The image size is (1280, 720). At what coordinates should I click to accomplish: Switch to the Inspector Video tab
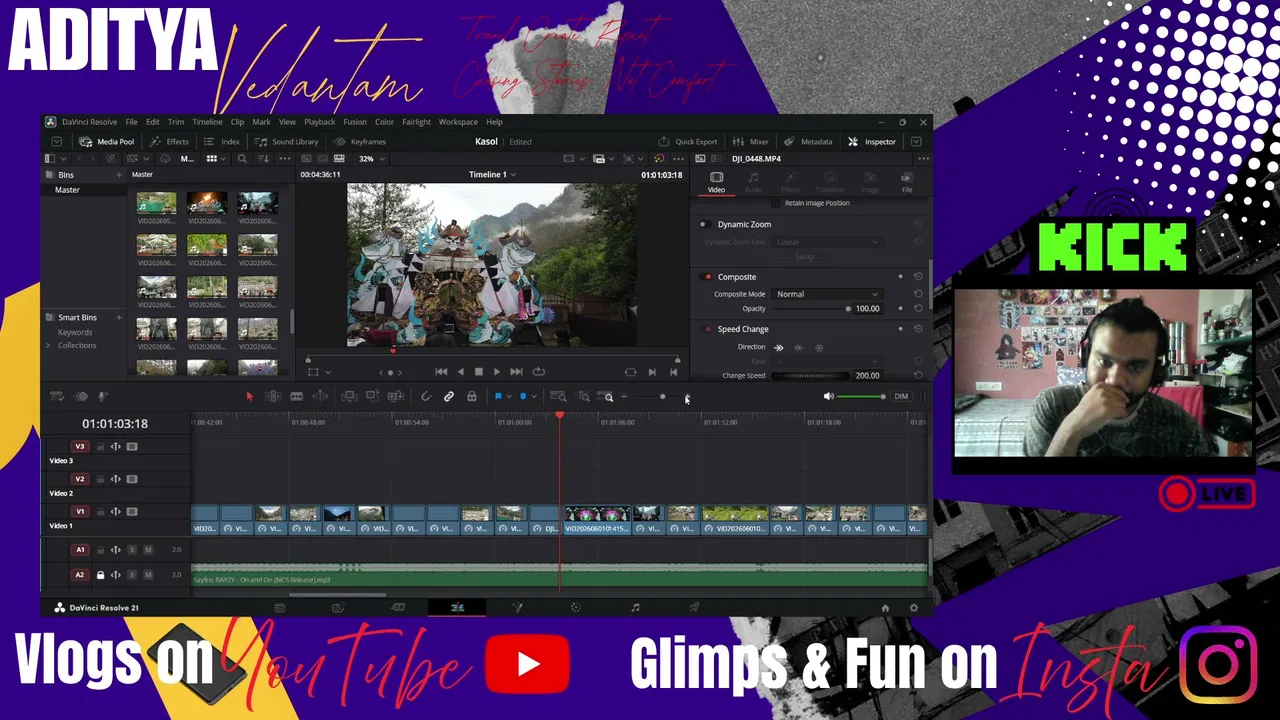(x=716, y=181)
